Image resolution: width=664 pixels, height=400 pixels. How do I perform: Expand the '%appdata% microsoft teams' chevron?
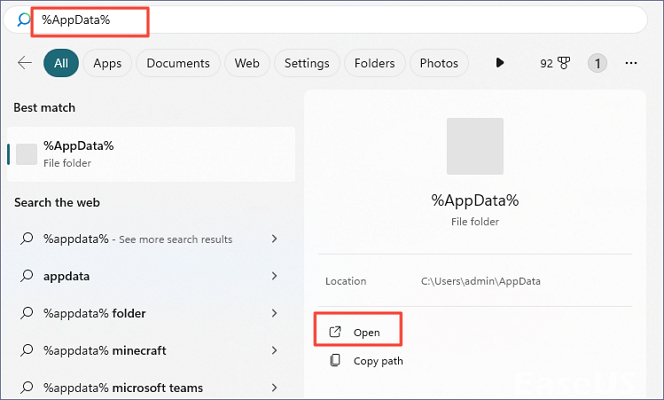pyautogui.click(x=274, y=388)
